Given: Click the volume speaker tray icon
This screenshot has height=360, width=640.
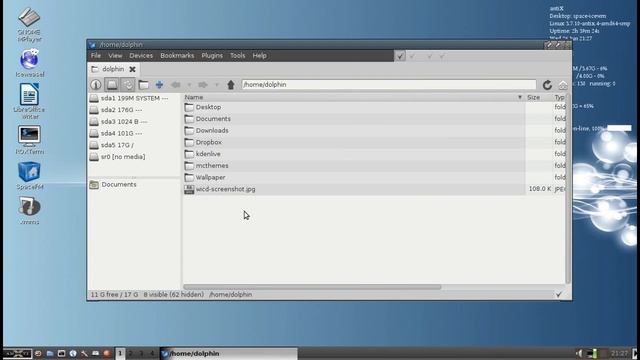Looking at the screenshot, I should [x=579, y=353].
